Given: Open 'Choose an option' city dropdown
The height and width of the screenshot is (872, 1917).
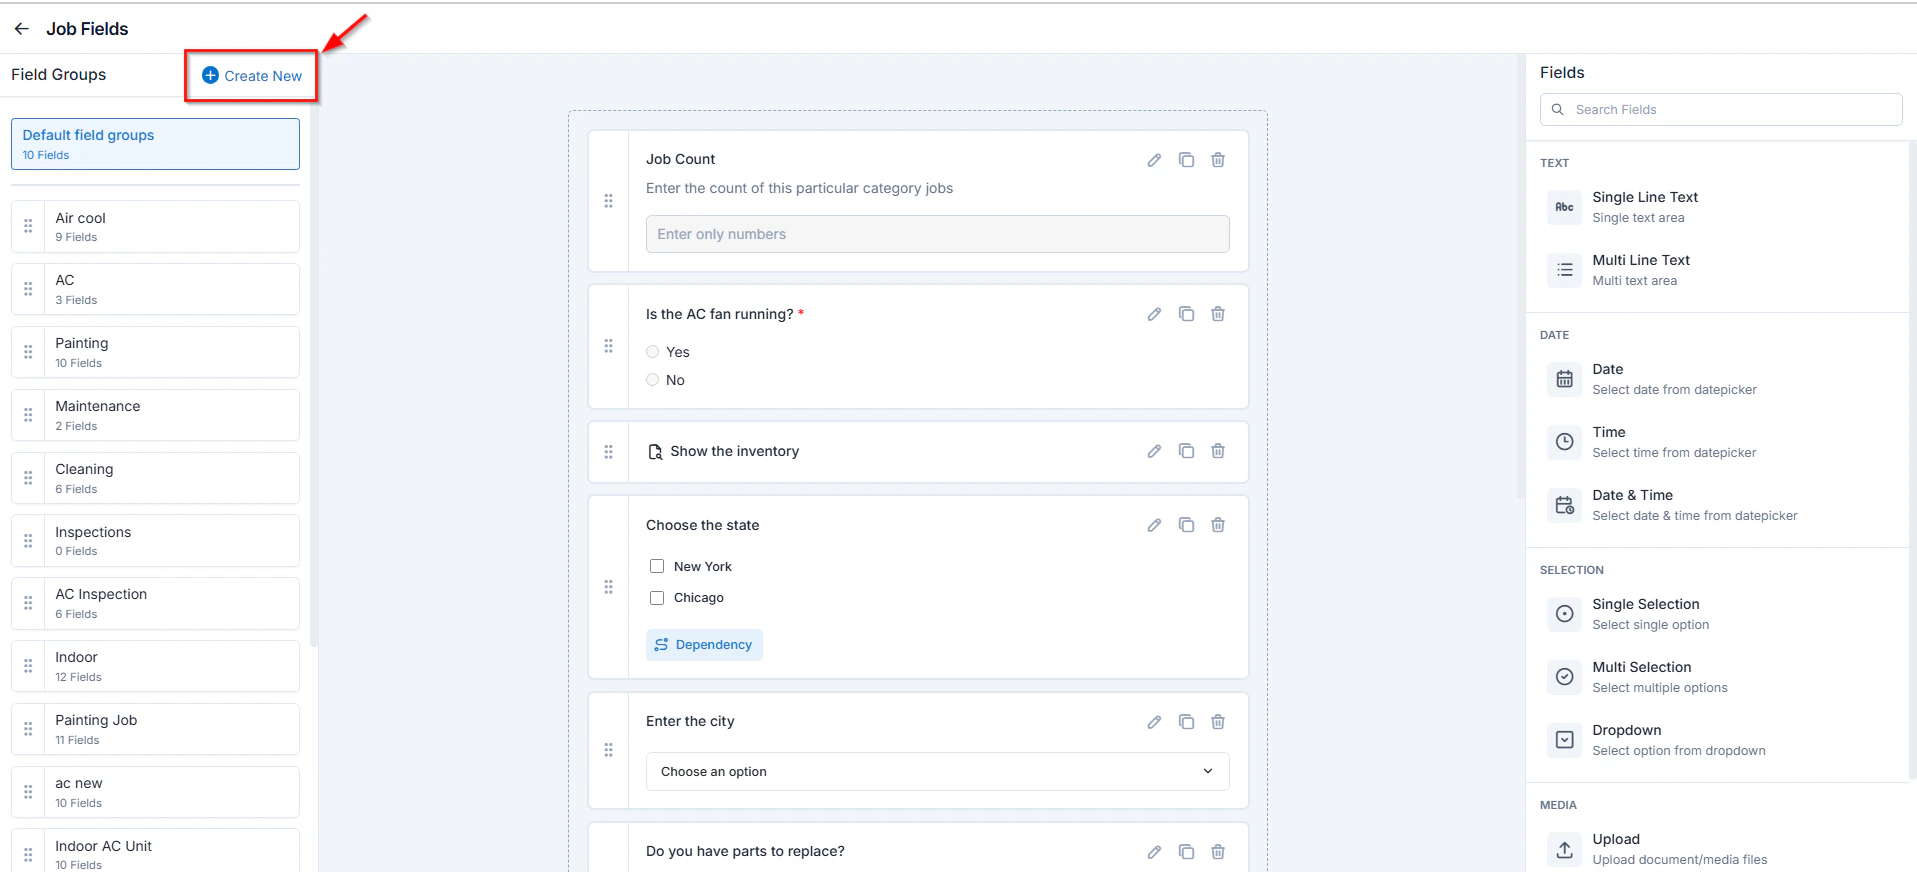Looking at the screenshot, I should (x=937, y=772).
